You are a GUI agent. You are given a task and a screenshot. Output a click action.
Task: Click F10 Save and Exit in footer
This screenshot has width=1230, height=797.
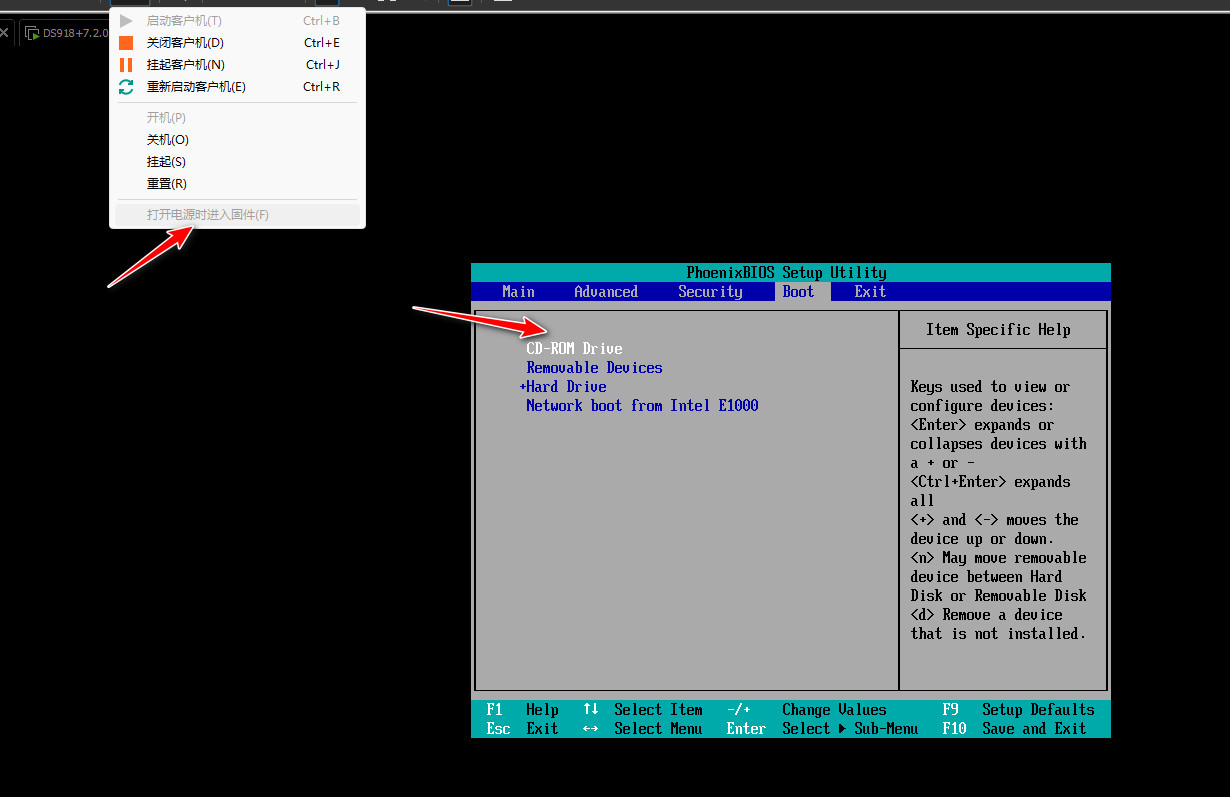[x=1014, y=729]
